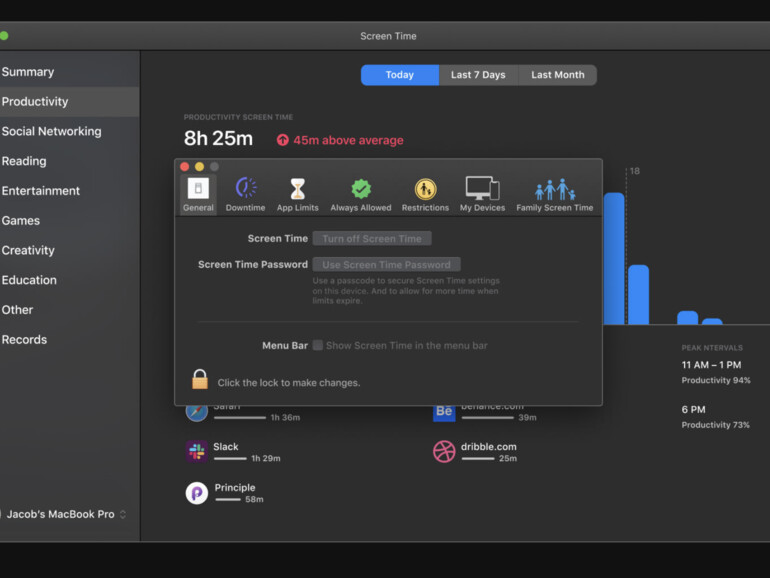Select Games in the sidebar
The width and height of the screenshot is (770, 578).
click(69, 221)
